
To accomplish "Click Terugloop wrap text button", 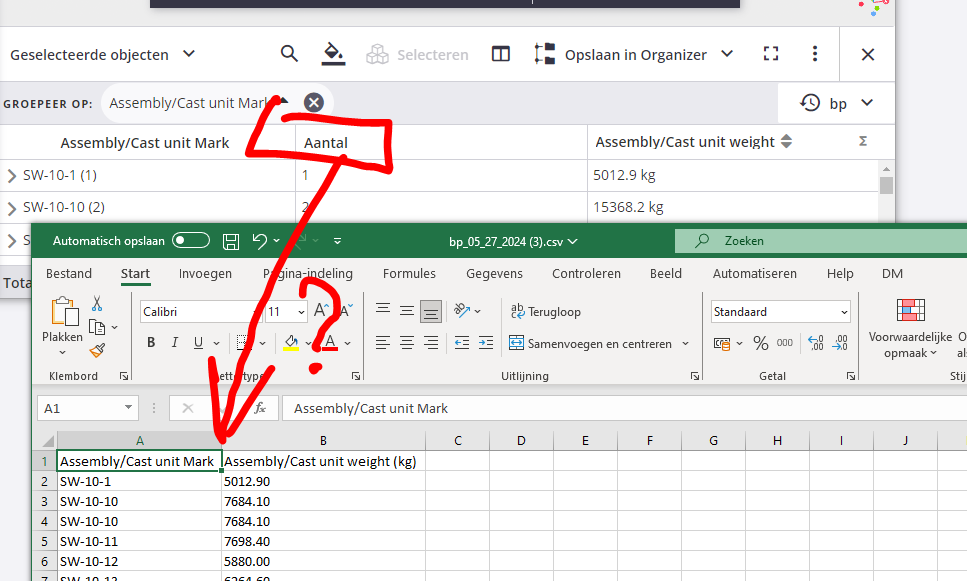I will [x=546, y=311].
